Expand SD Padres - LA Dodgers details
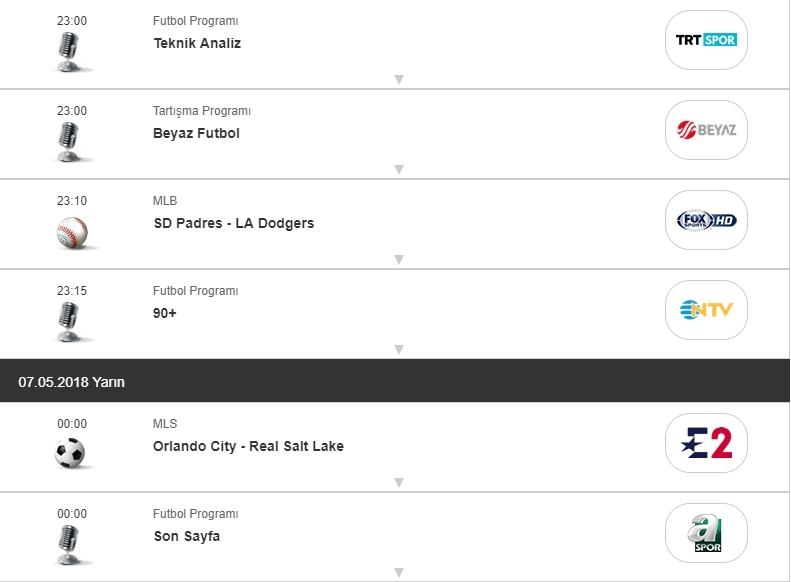Viewport: 791px width, 582px height. [398, 259]
